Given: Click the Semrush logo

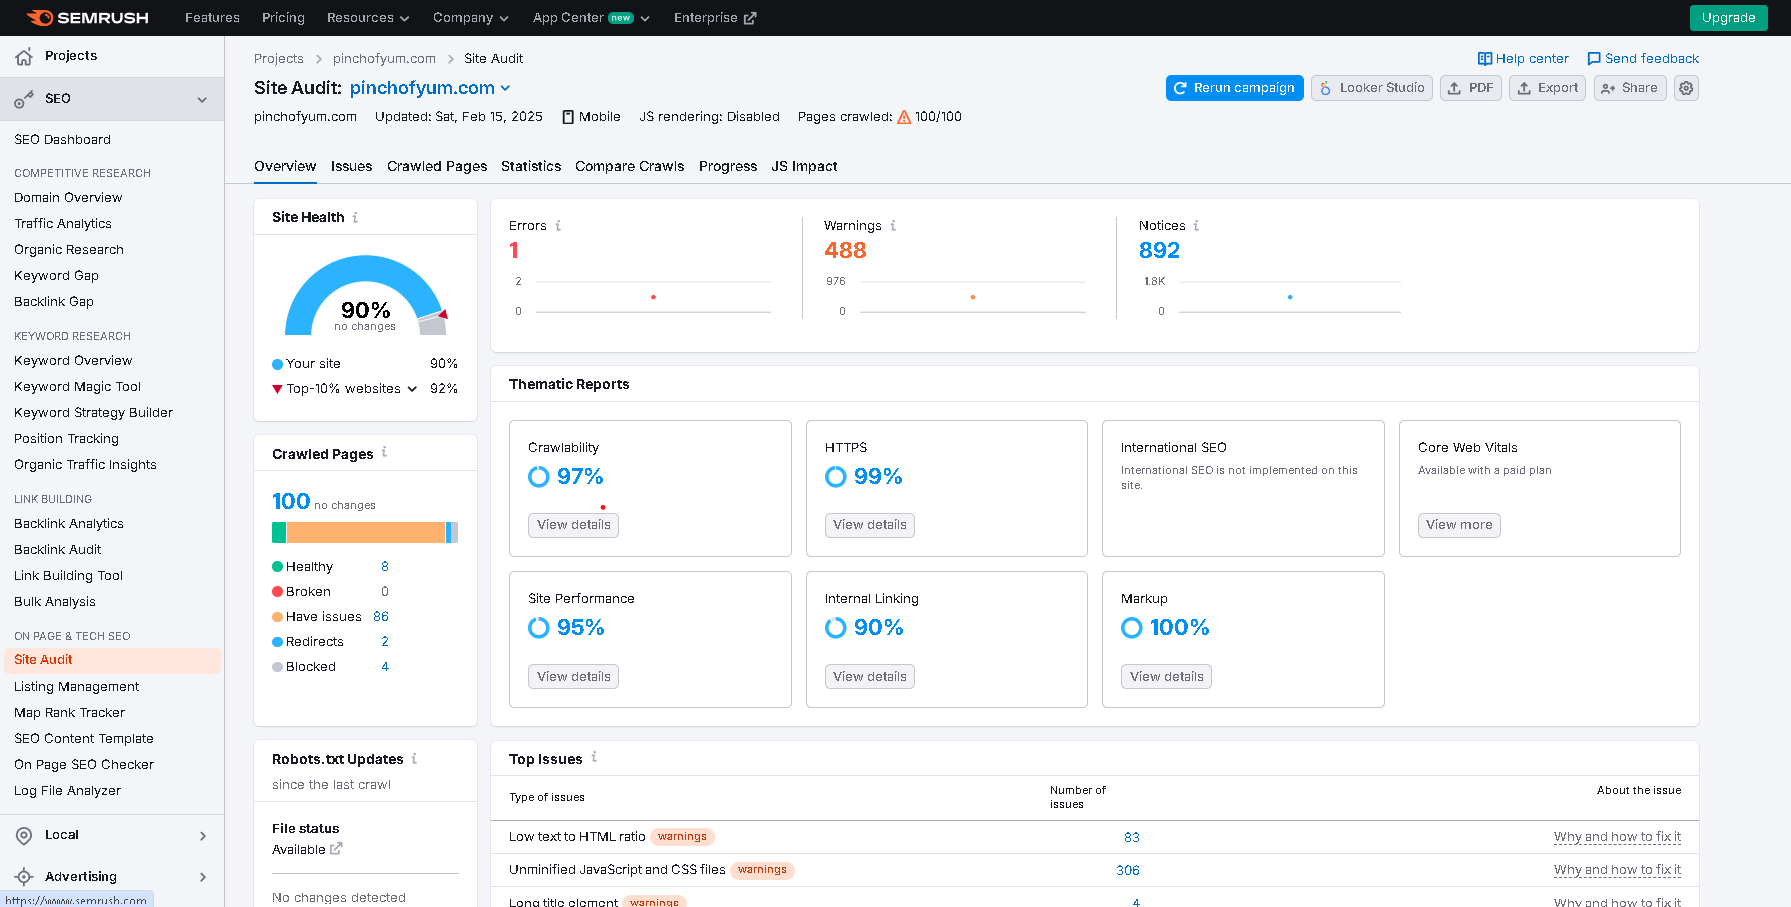Looking at the screenshot, I should click(x=88, y=18).
